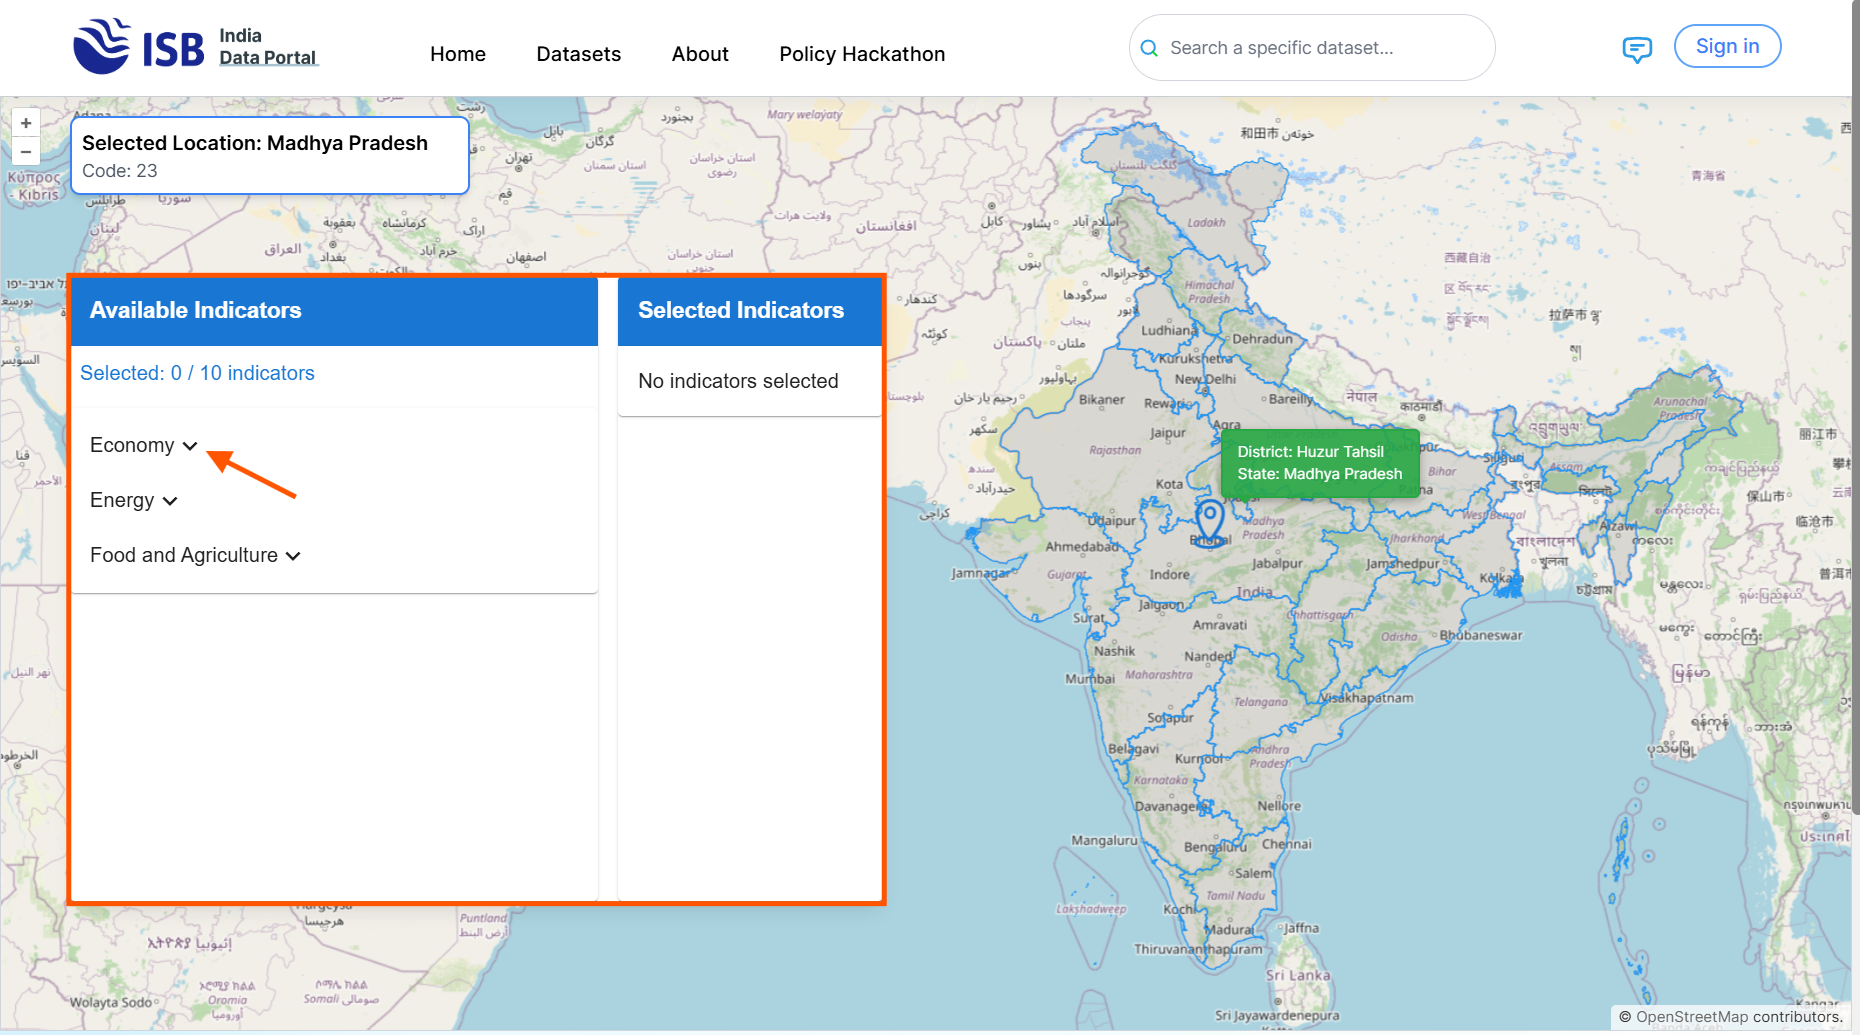Open the feedback chat icon
Image resolution: width=1860 pixels, height=1035 pixels.
click(x=1636, y=49)
